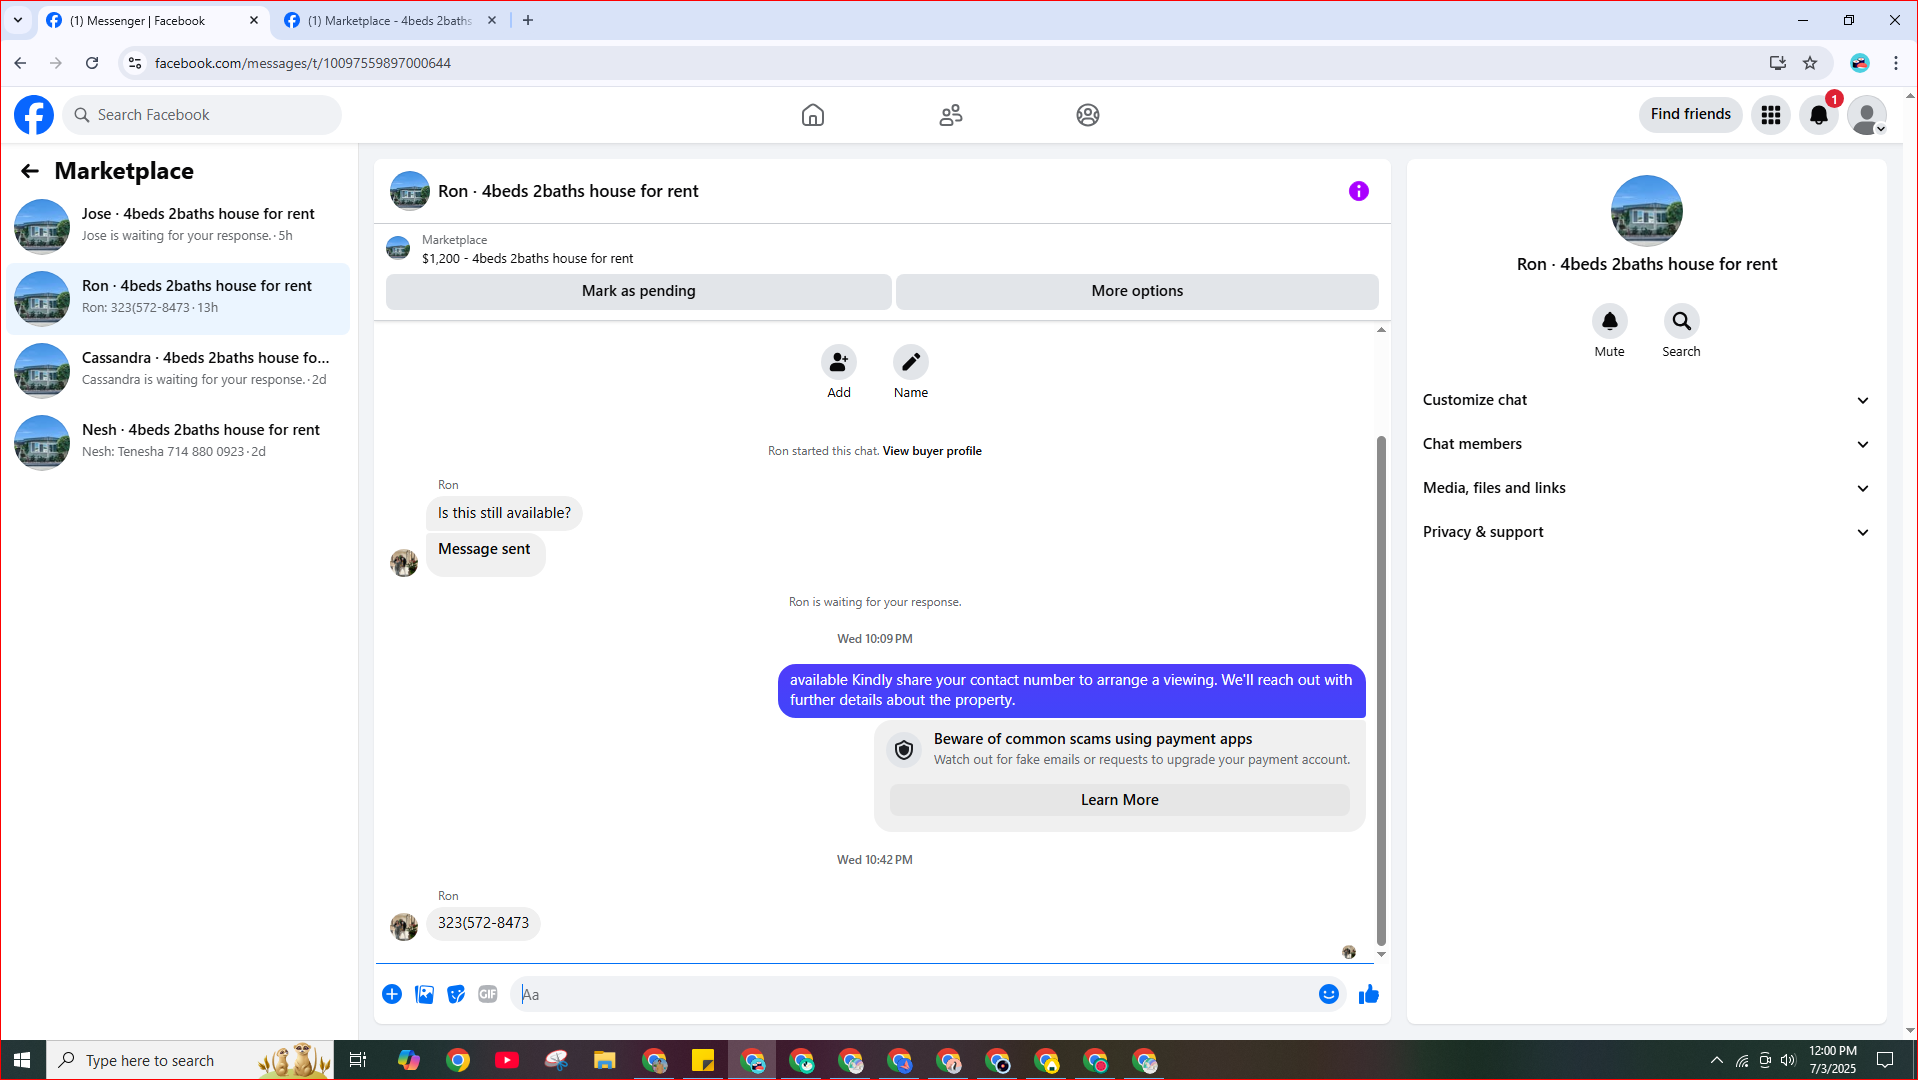Screen dimensions: 1918x1080
Task: Open more actions plus icon in composer
Action: (392, 994)
